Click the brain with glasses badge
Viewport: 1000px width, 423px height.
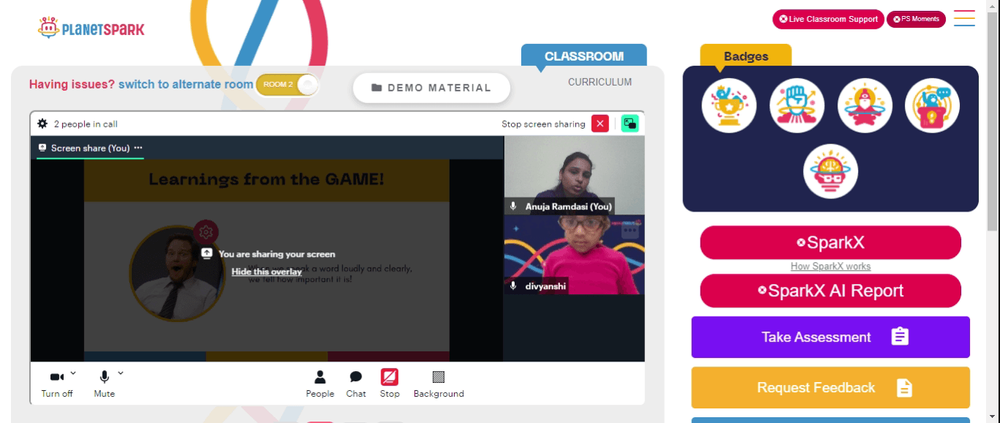830,171
